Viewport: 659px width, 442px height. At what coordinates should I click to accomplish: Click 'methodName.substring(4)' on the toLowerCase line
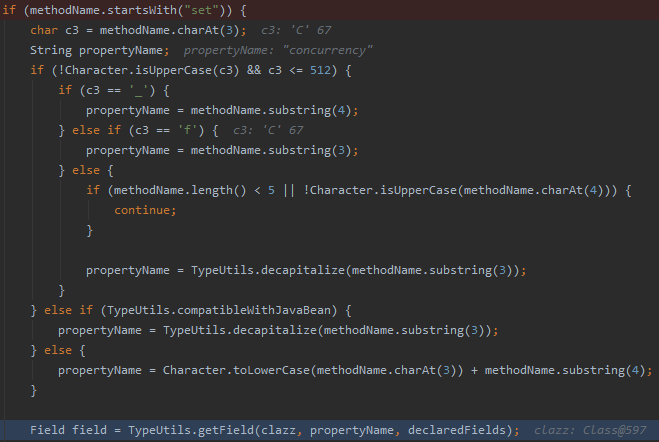coord(565,370)
